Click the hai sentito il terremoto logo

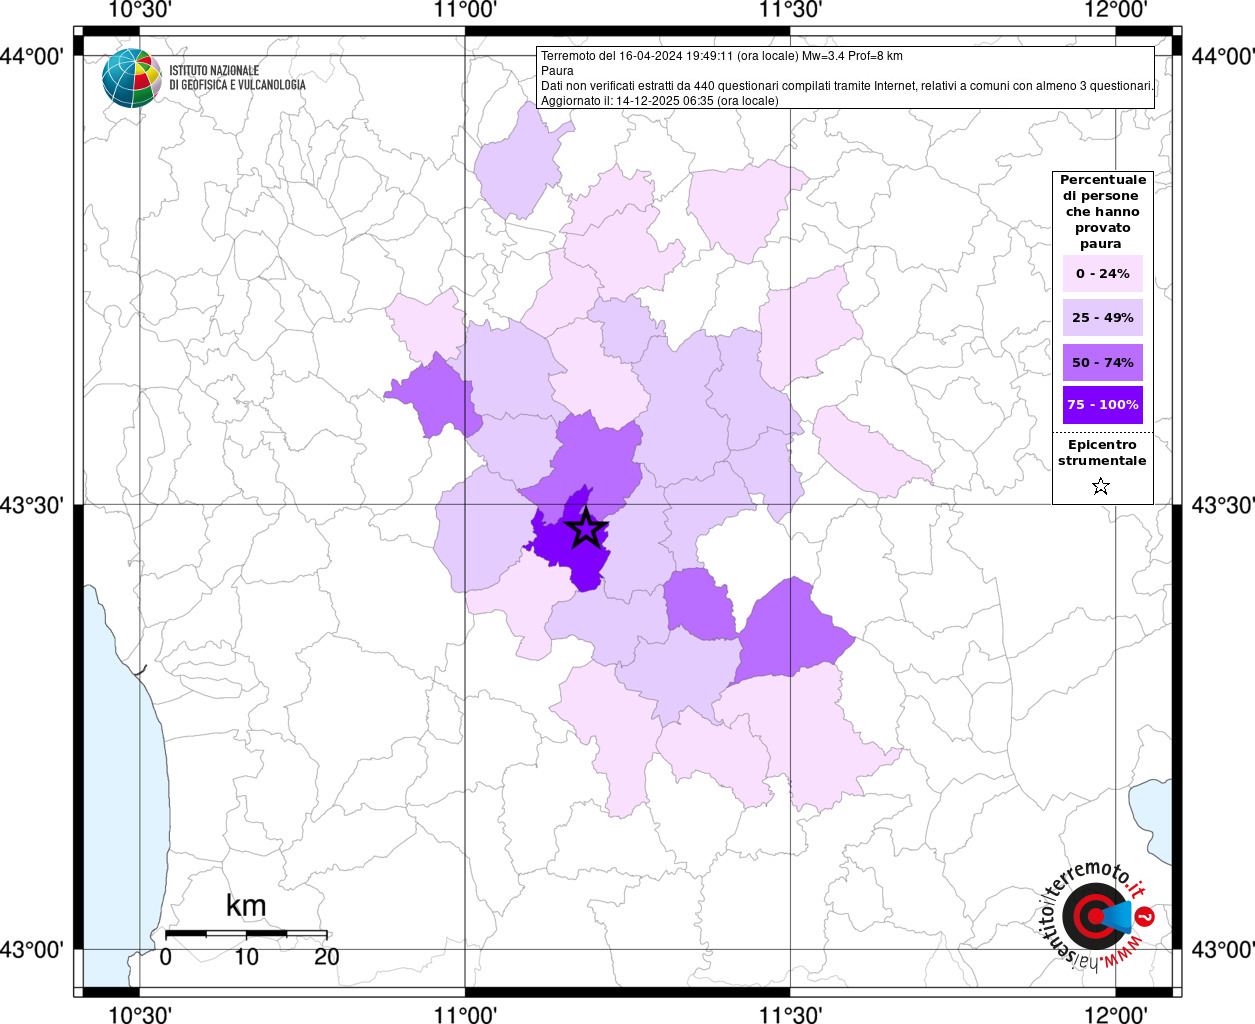pos(1097,915)
